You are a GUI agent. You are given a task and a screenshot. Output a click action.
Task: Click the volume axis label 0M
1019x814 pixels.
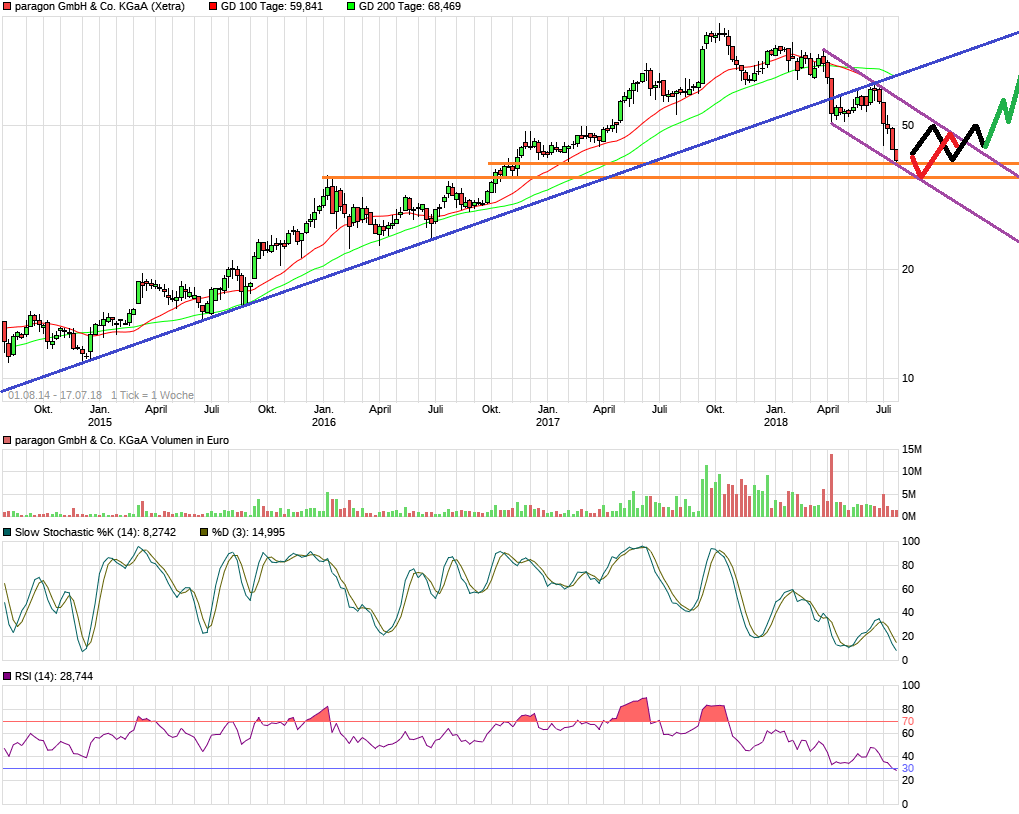[x=909, y=516]
